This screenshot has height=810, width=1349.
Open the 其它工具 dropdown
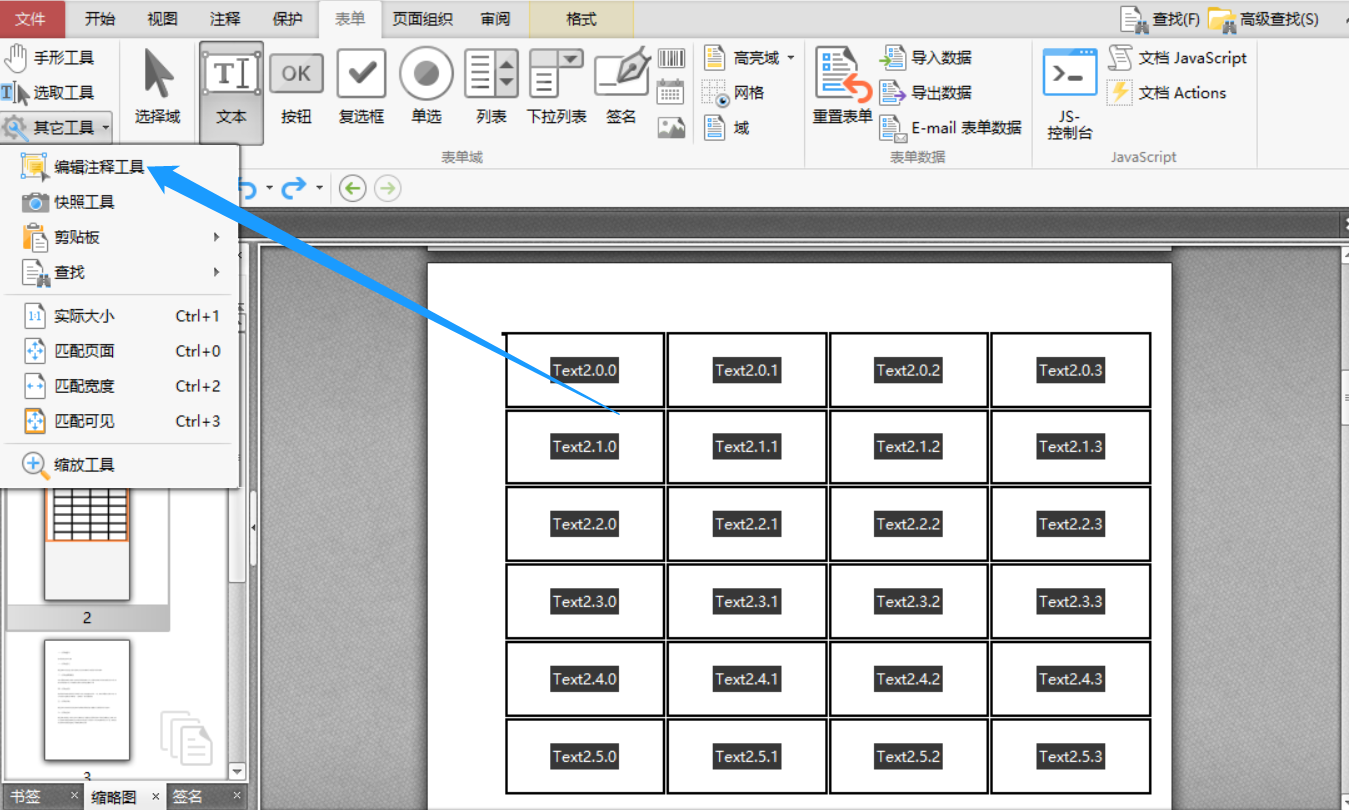coord(56,127)
